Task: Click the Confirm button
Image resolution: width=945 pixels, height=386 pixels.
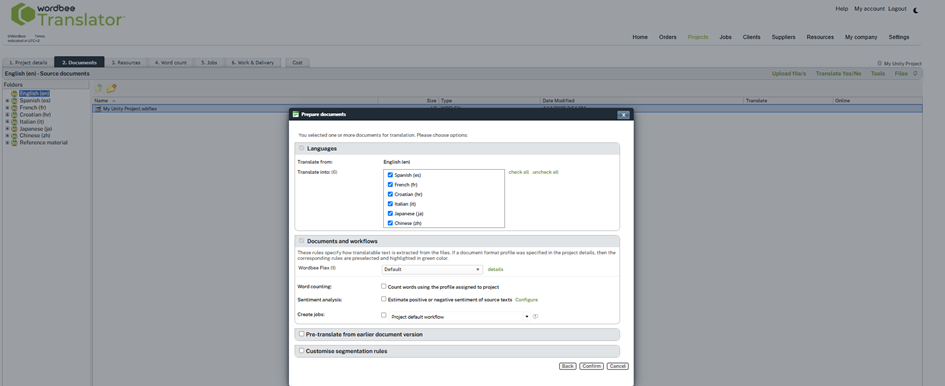Action: (x=591, y=366)
